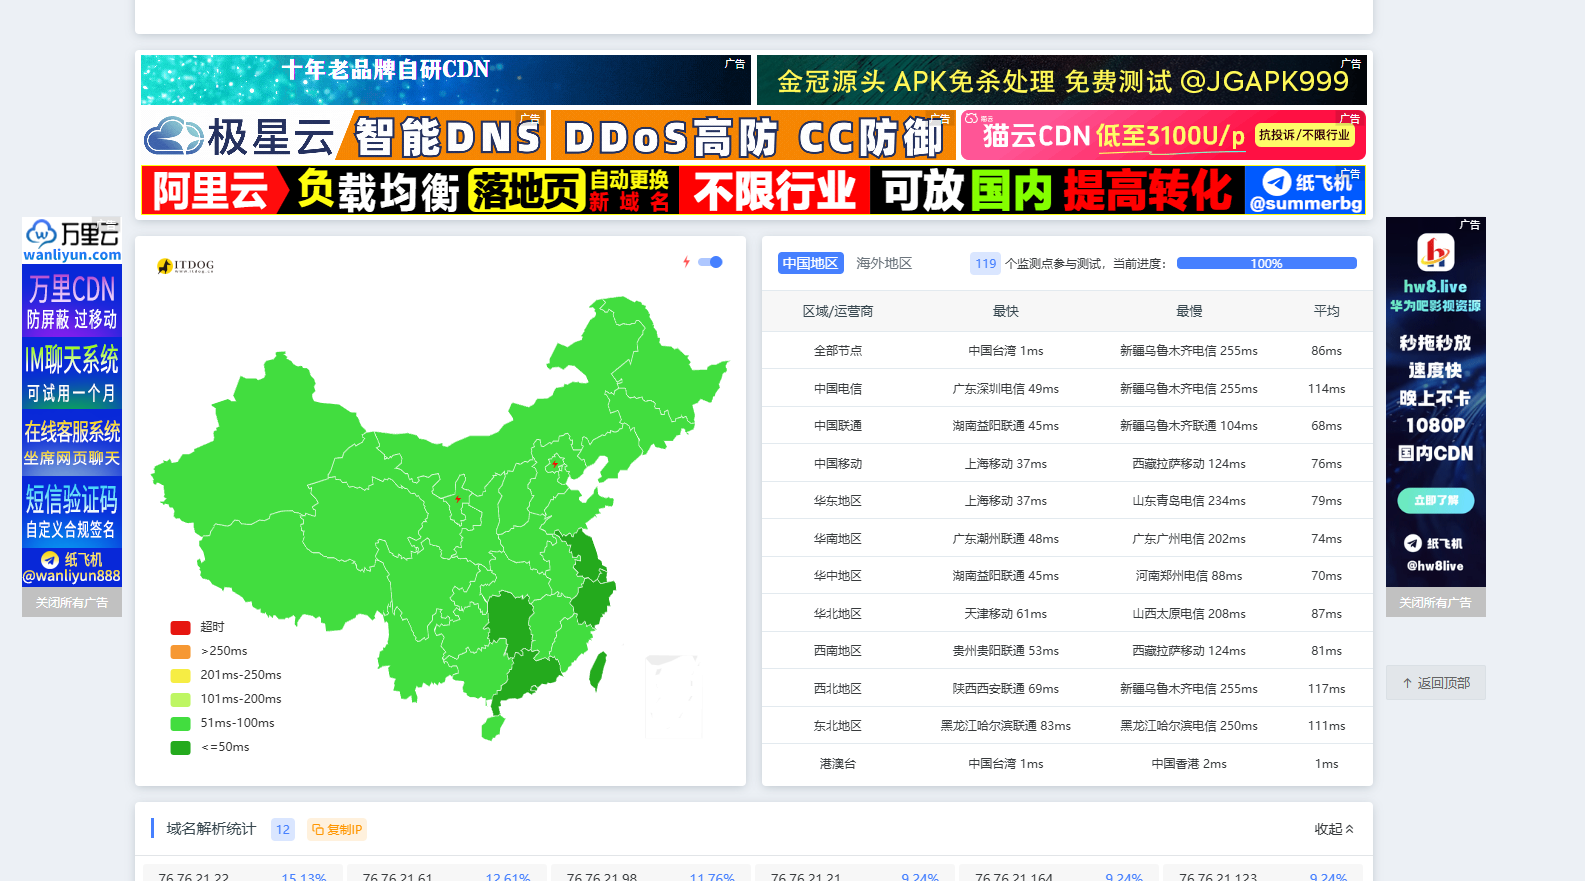
Task: Click the dark green <=50ms legend swatch
Action: [x=181, y=748]
